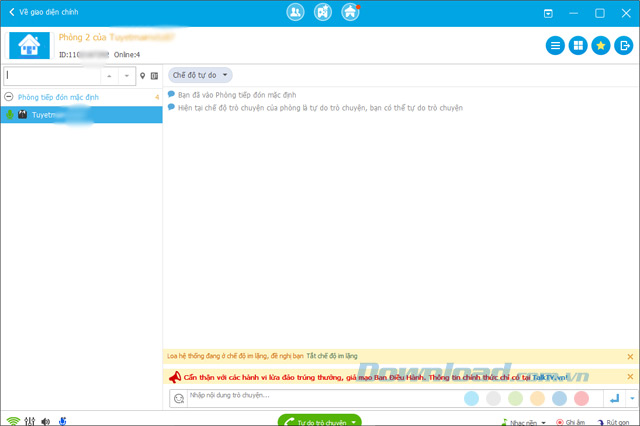Click the green "Tự do trò chuyện" button
This screenshot has width=640, height=426.
[320, 420]
